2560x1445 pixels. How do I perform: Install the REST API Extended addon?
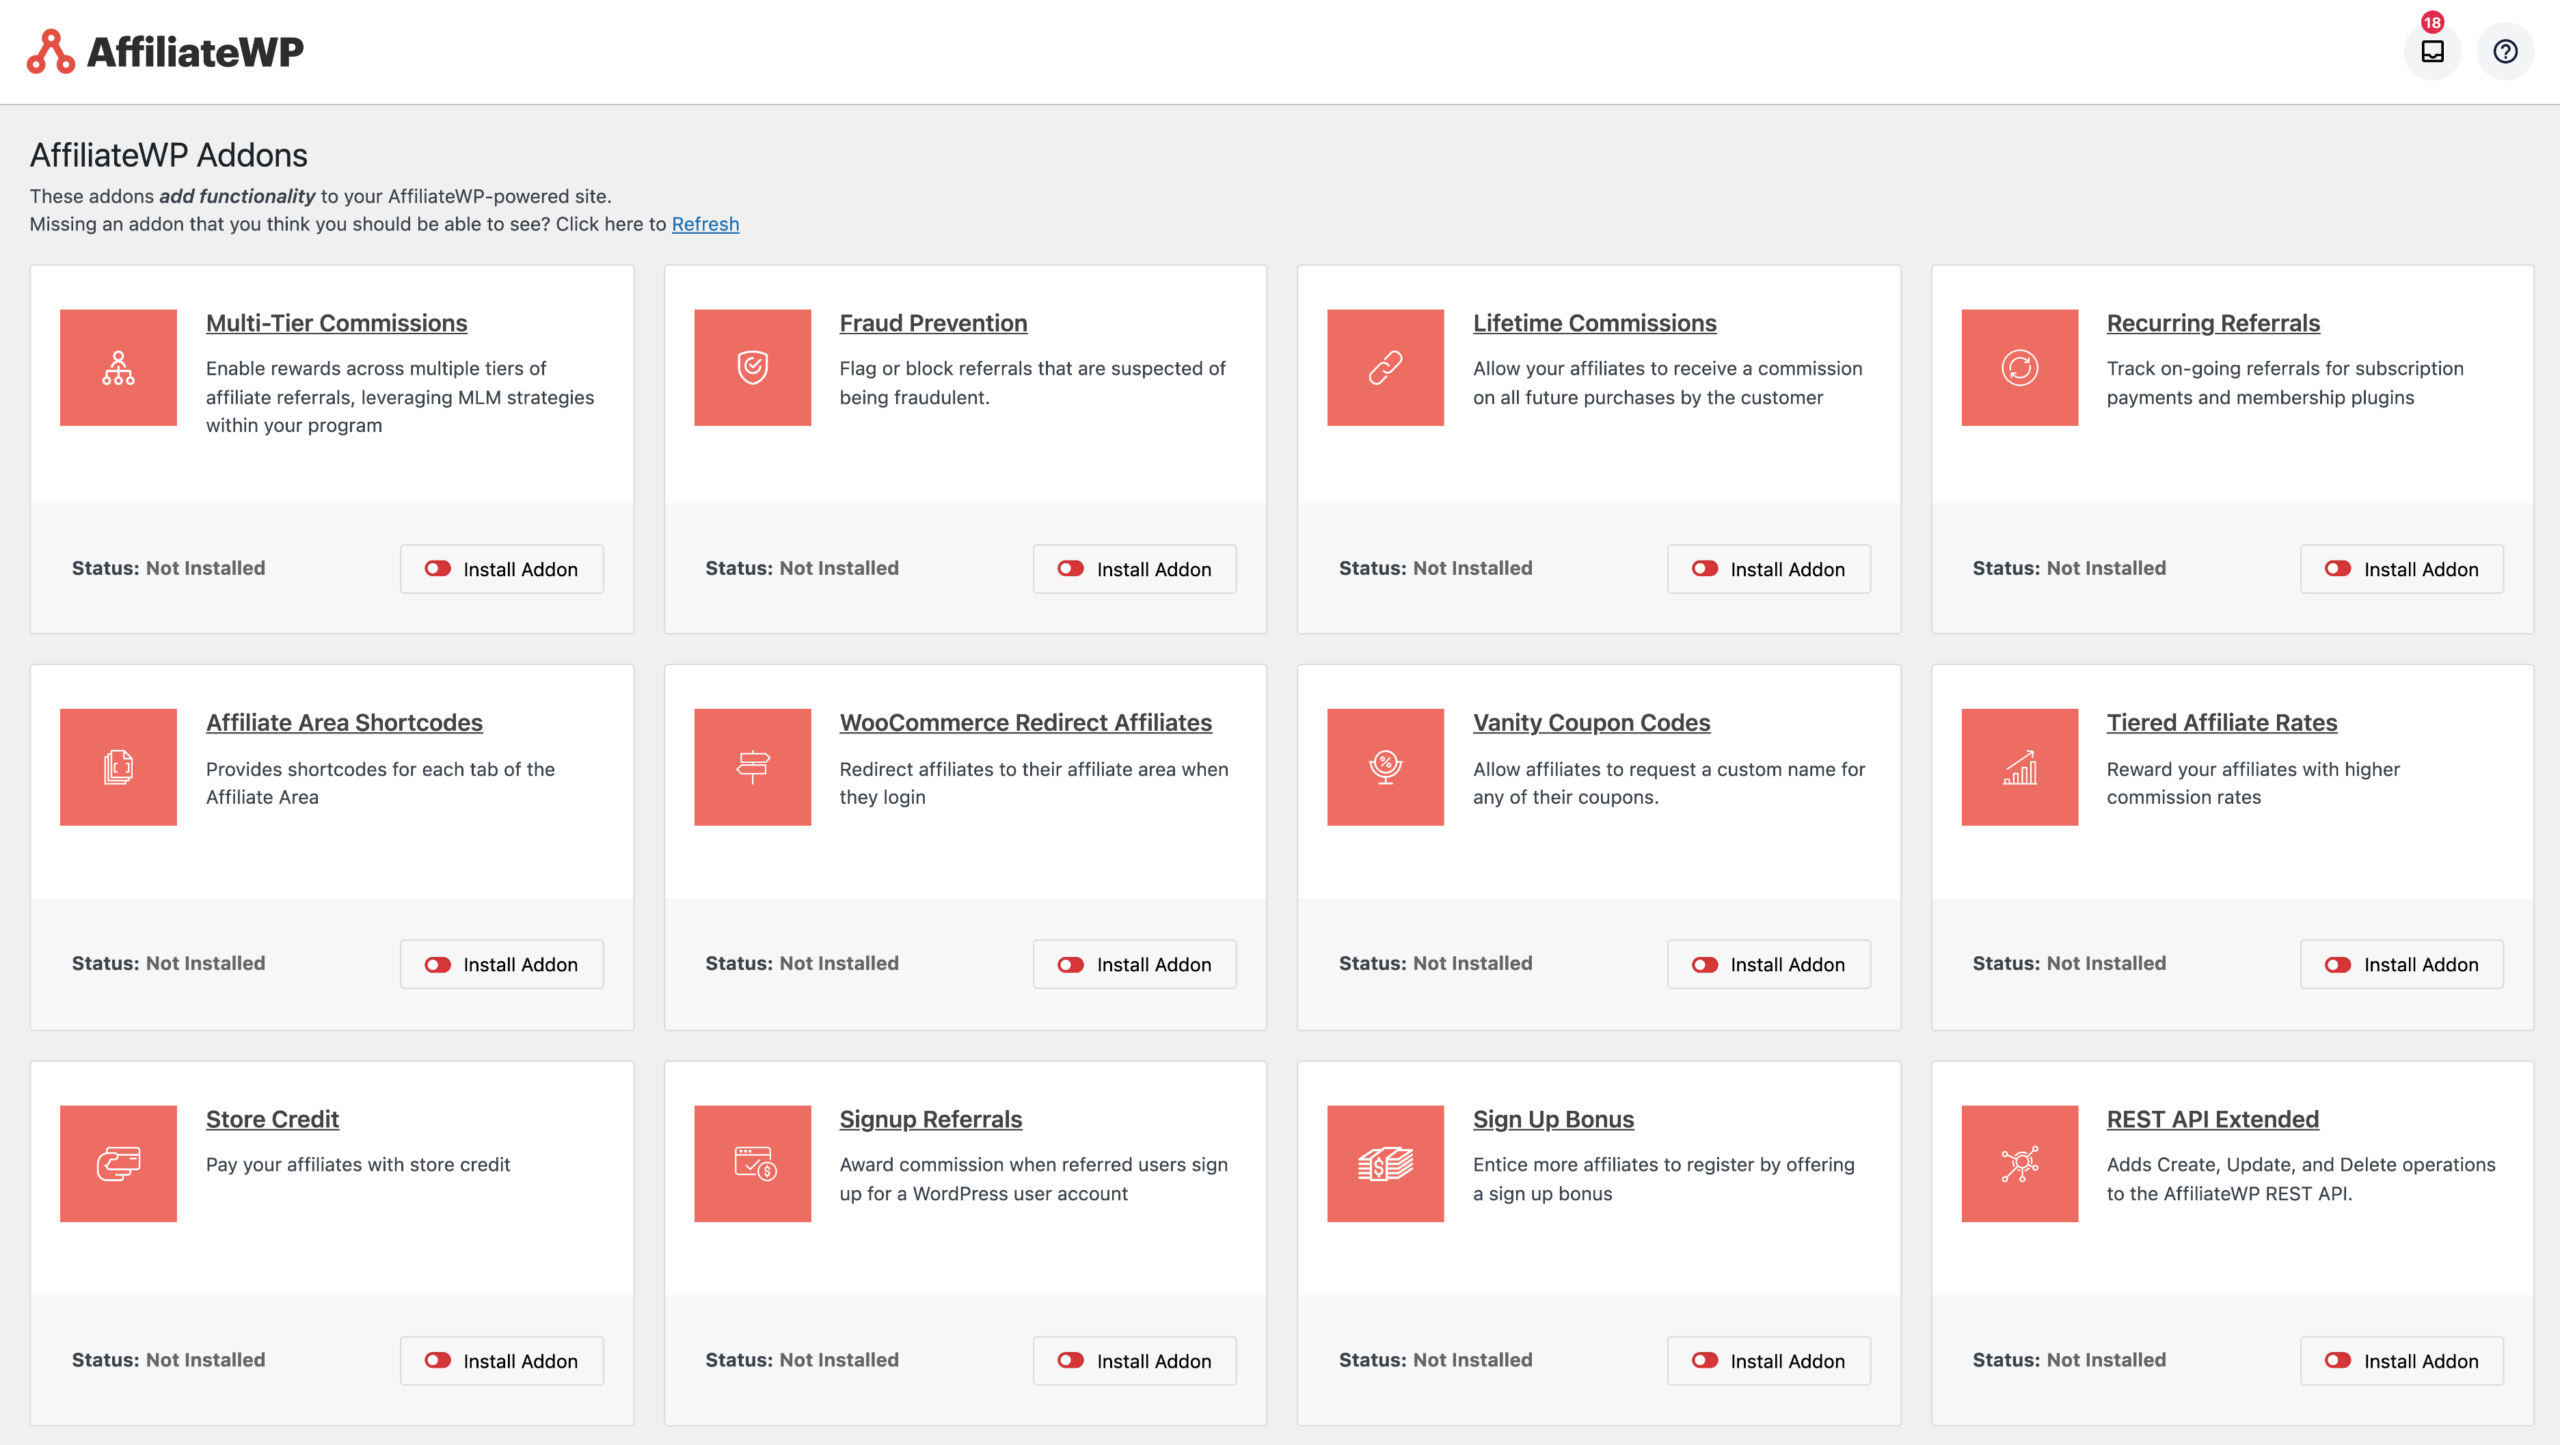[2401, 1360]
